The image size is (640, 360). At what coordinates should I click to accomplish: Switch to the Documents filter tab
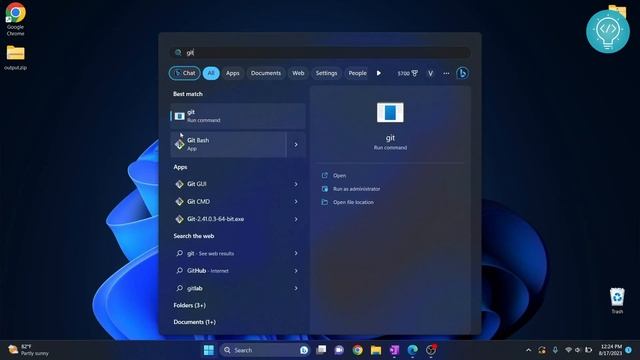coord(266,73)
